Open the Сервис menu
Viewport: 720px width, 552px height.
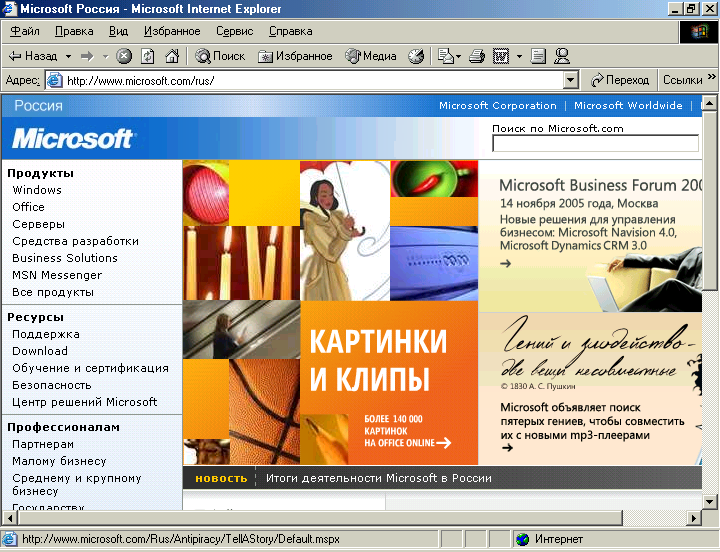(x=235, y=31)
